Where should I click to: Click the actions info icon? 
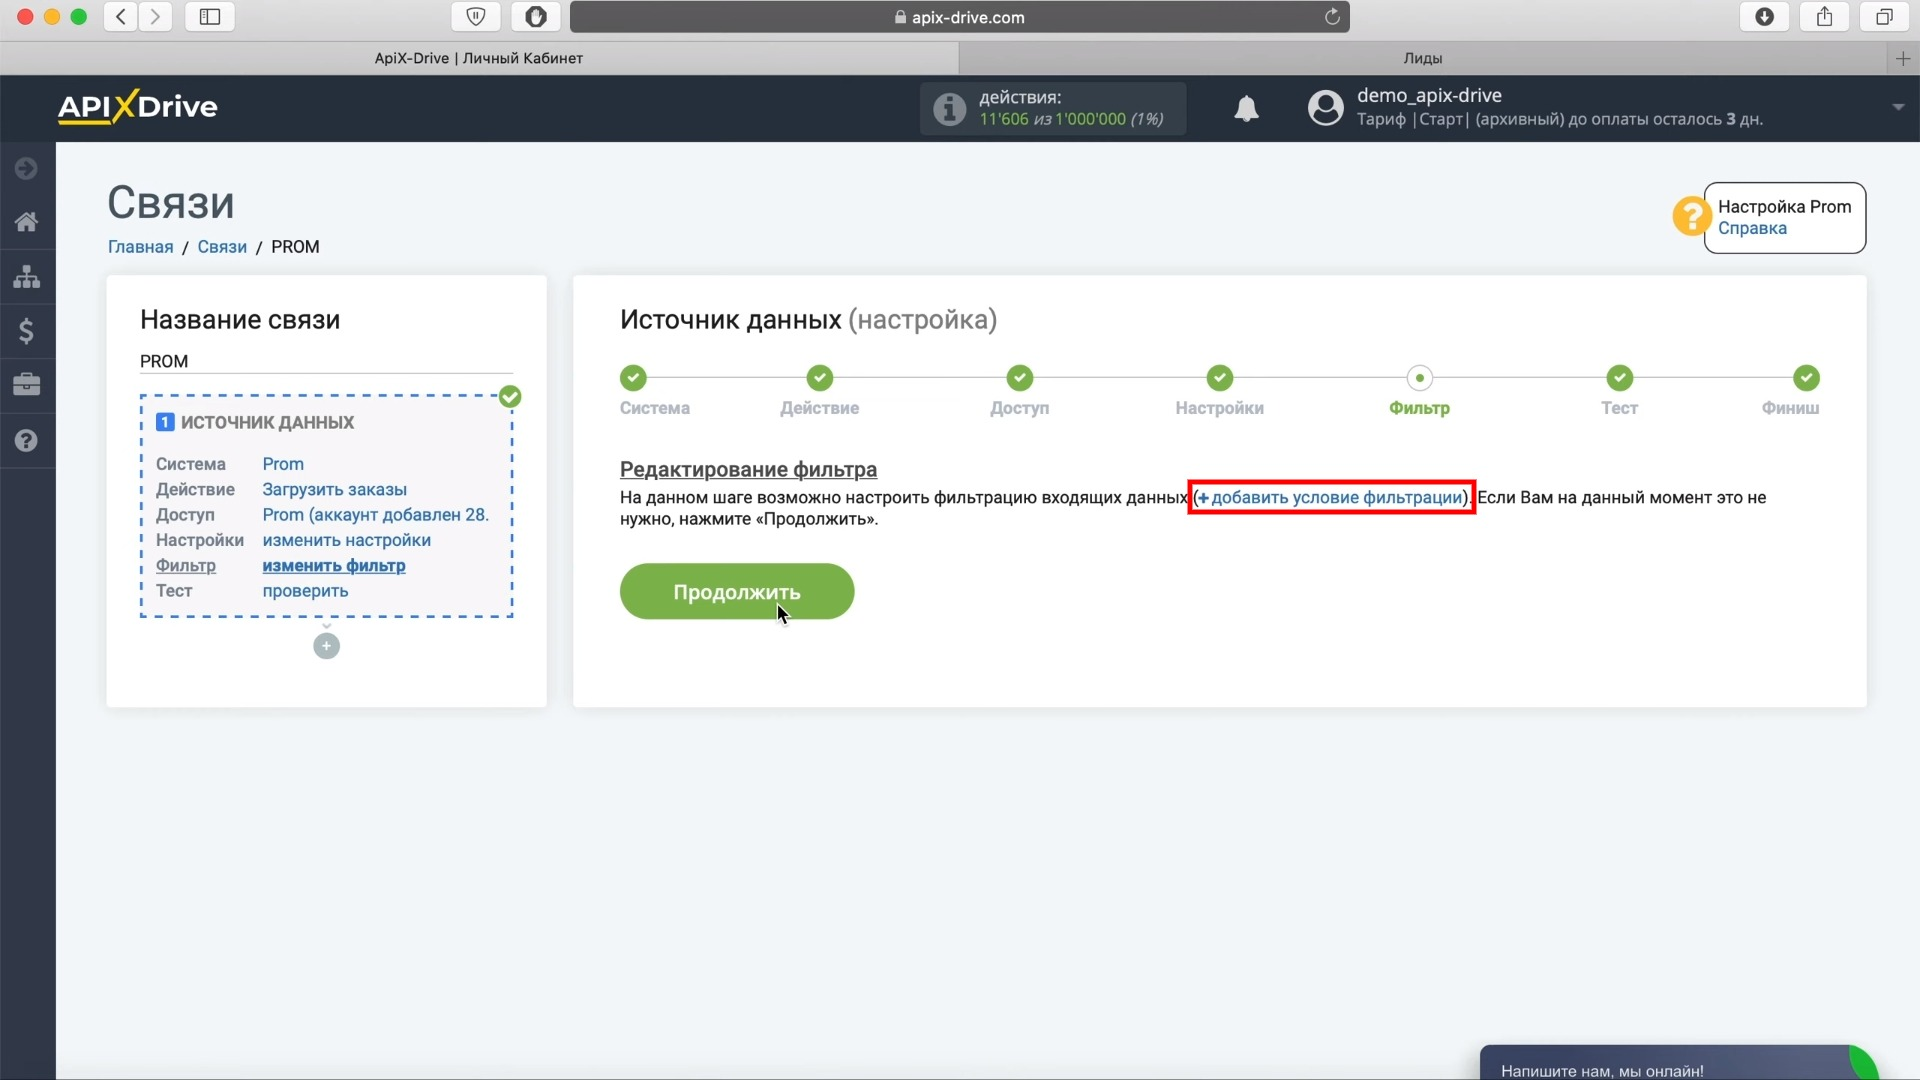tap(949, 108)
